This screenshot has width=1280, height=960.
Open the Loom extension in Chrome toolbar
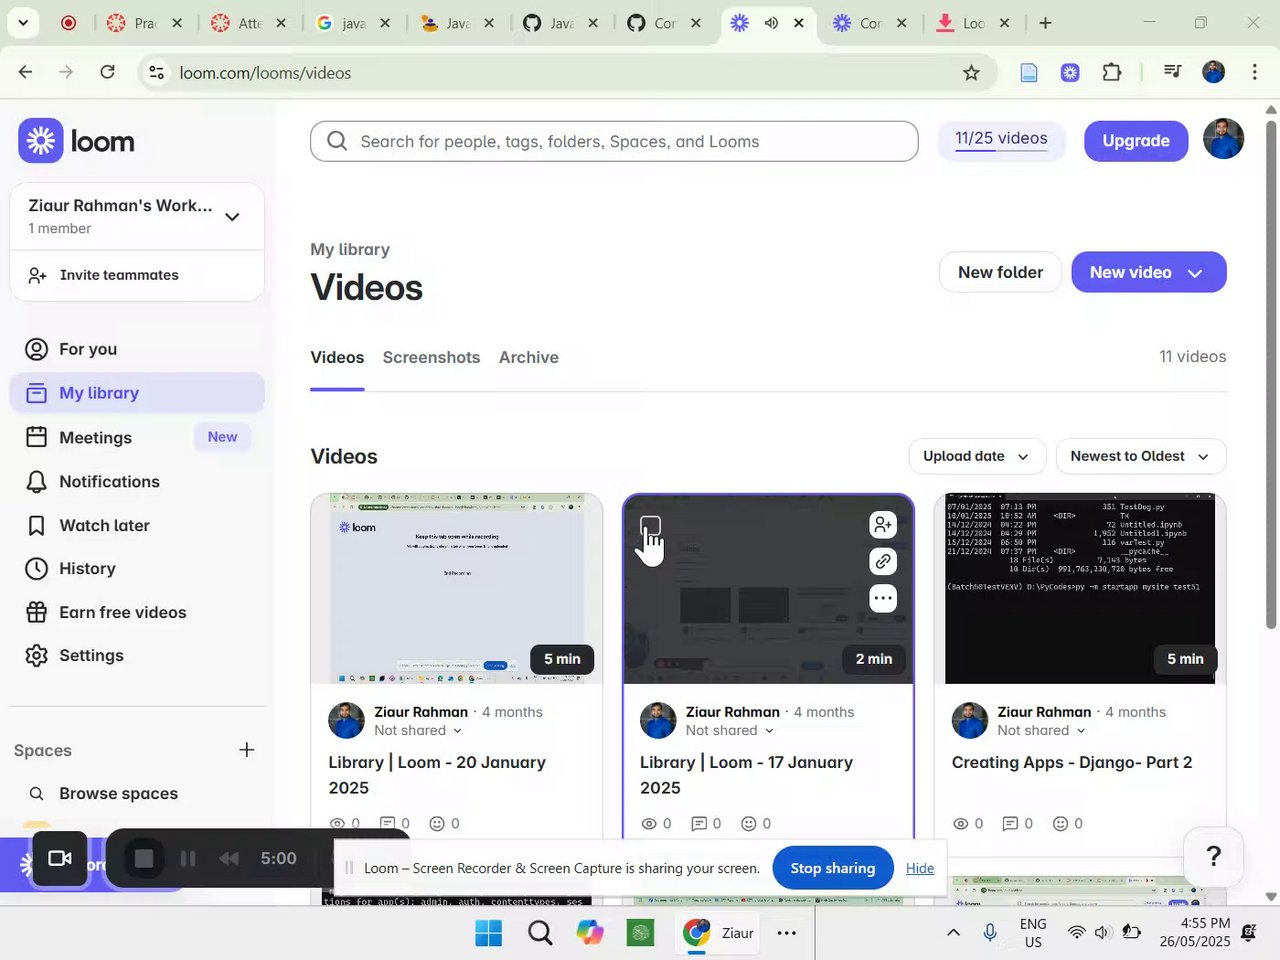1070,72
